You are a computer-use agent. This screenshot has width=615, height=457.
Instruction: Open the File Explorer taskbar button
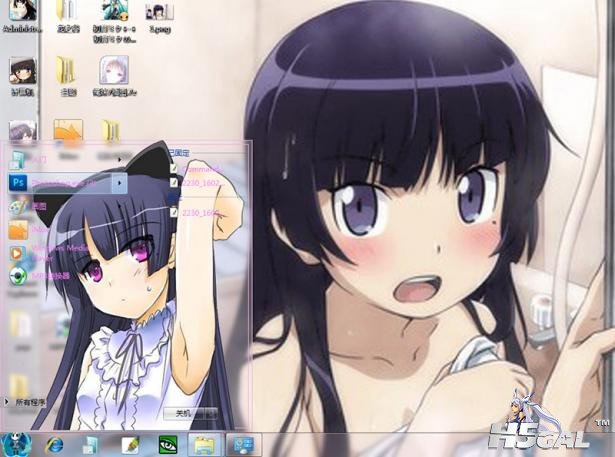(x=205, y=445)
